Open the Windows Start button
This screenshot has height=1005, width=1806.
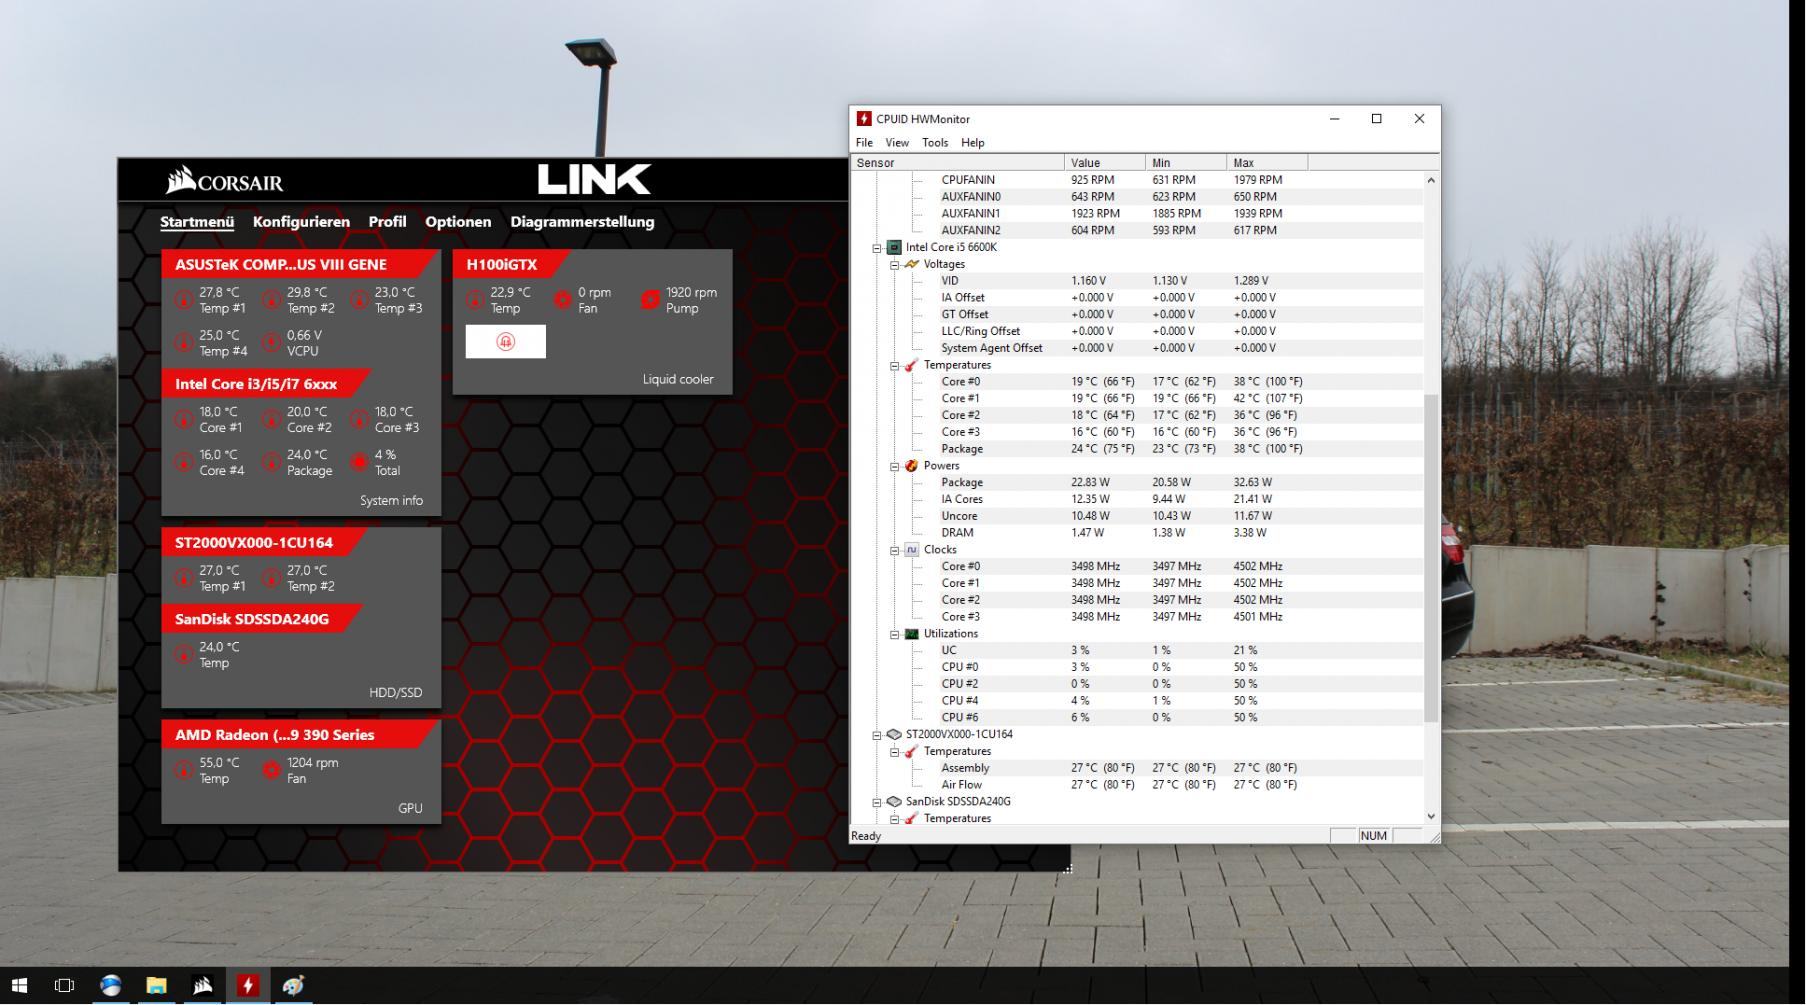(x=19, y=986)
